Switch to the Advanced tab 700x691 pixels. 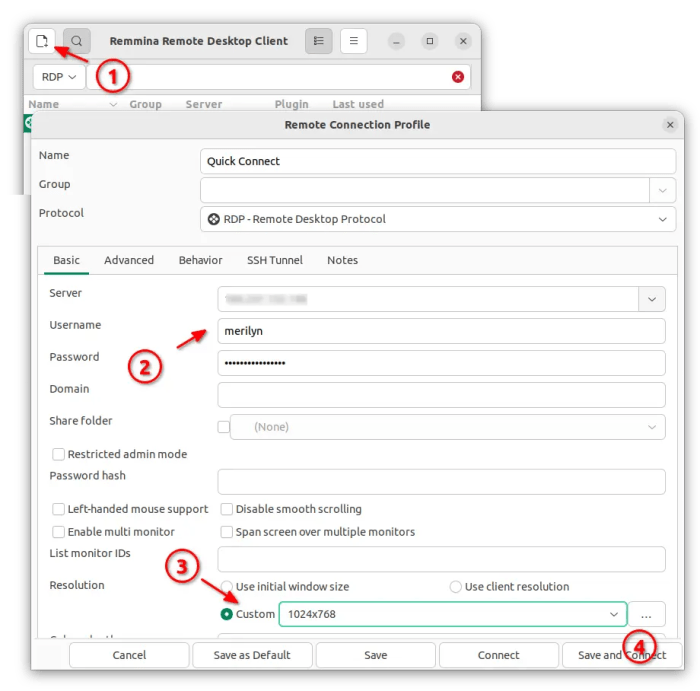tap(129, 260)
